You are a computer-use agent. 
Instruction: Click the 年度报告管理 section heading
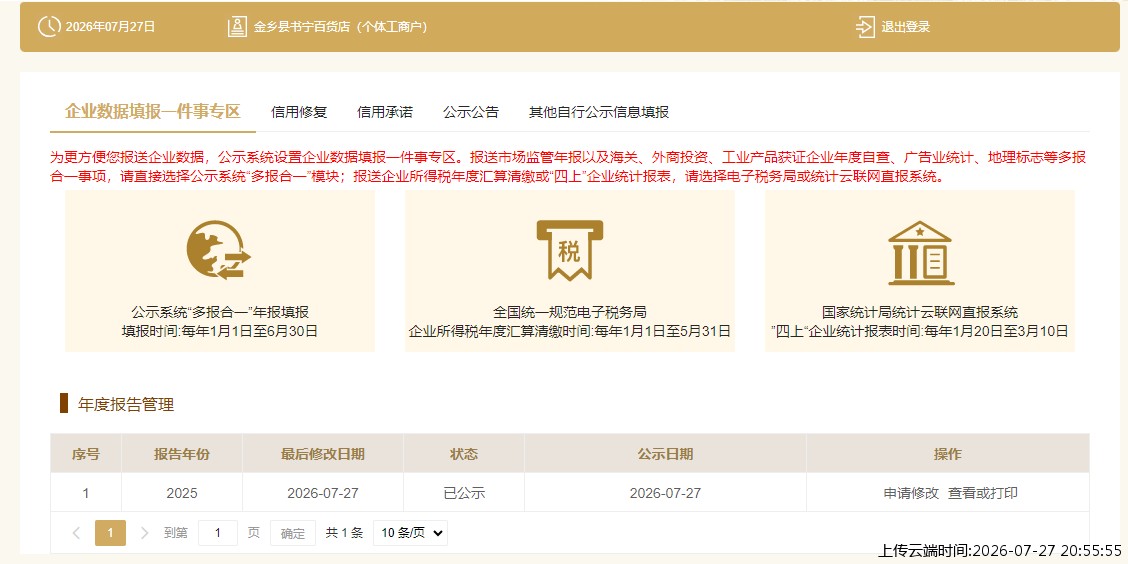pyautogui.click(x=126, y=404)
